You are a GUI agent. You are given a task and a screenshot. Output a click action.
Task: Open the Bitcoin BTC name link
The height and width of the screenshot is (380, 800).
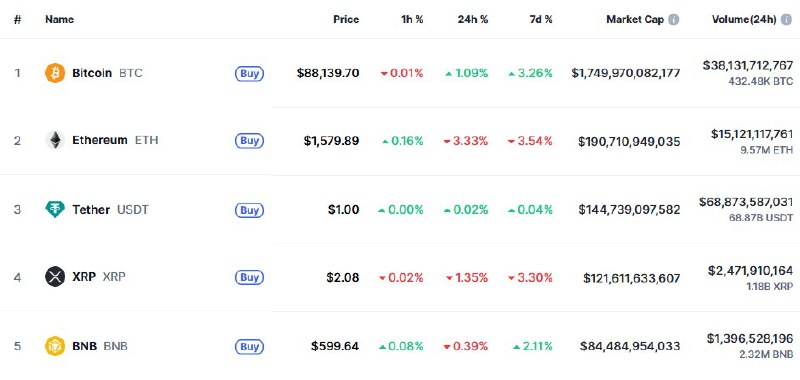[107, 73]
